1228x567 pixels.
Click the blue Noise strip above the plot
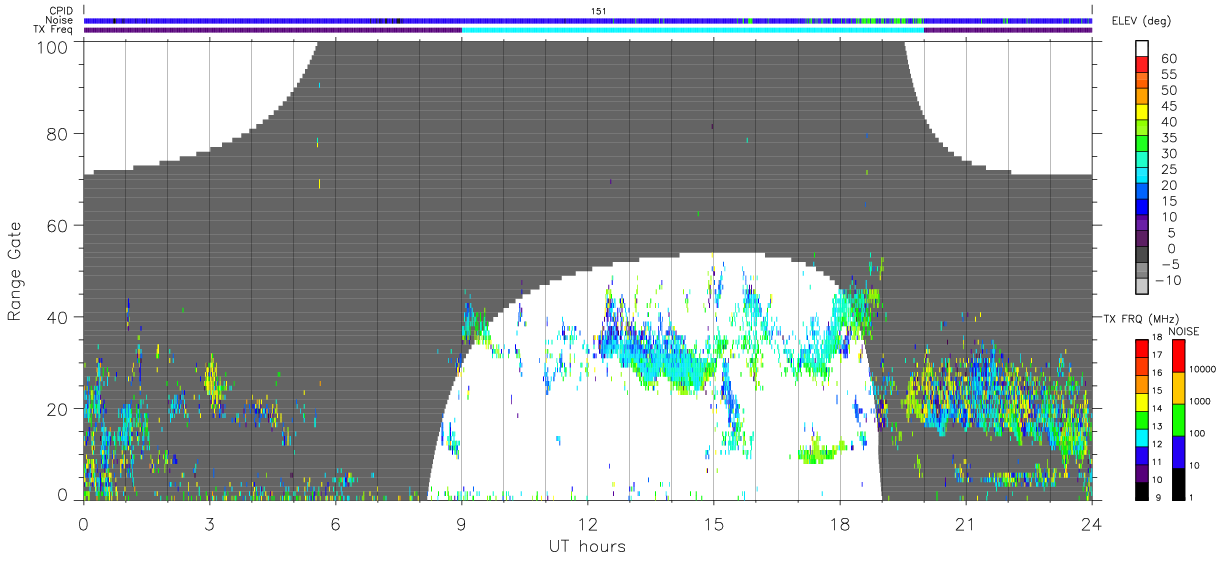[x=587, y=20]
